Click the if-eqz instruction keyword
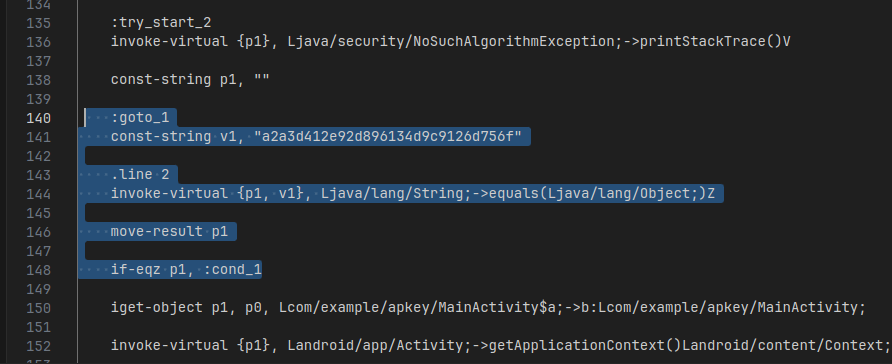Screen dimensions: 892x364 (x=135, y=270)
